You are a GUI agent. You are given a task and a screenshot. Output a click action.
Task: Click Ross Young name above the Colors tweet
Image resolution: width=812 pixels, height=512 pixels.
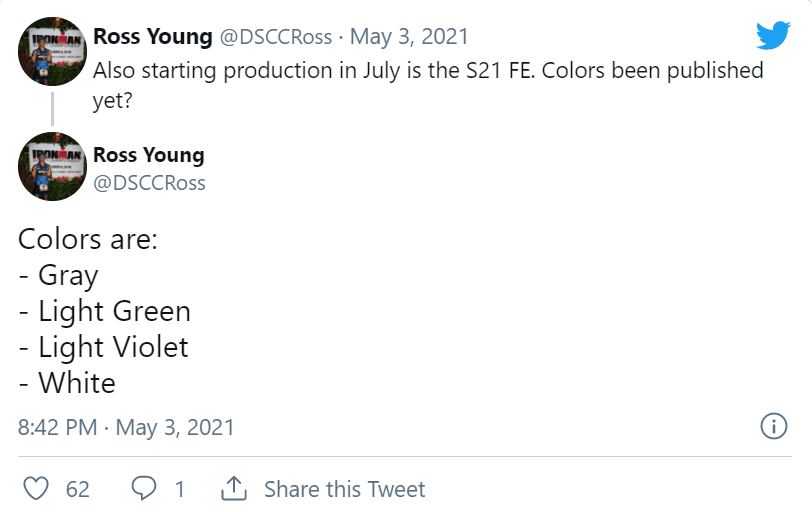tap(148, 155)
